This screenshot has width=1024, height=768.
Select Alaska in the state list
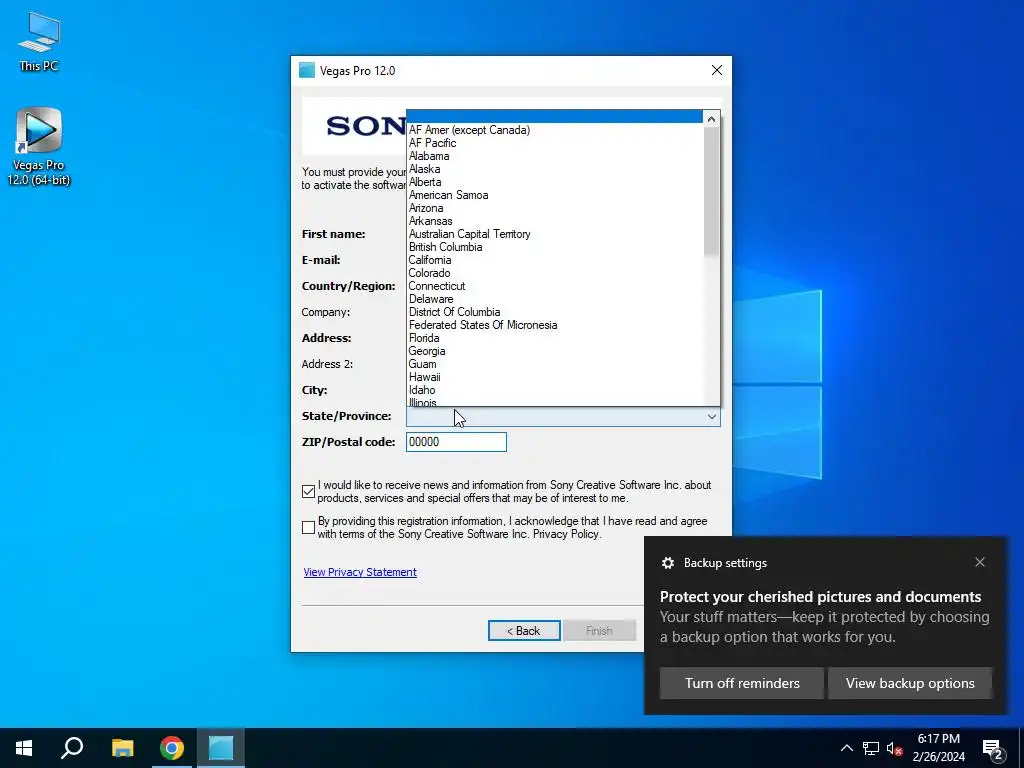(554, 169)
